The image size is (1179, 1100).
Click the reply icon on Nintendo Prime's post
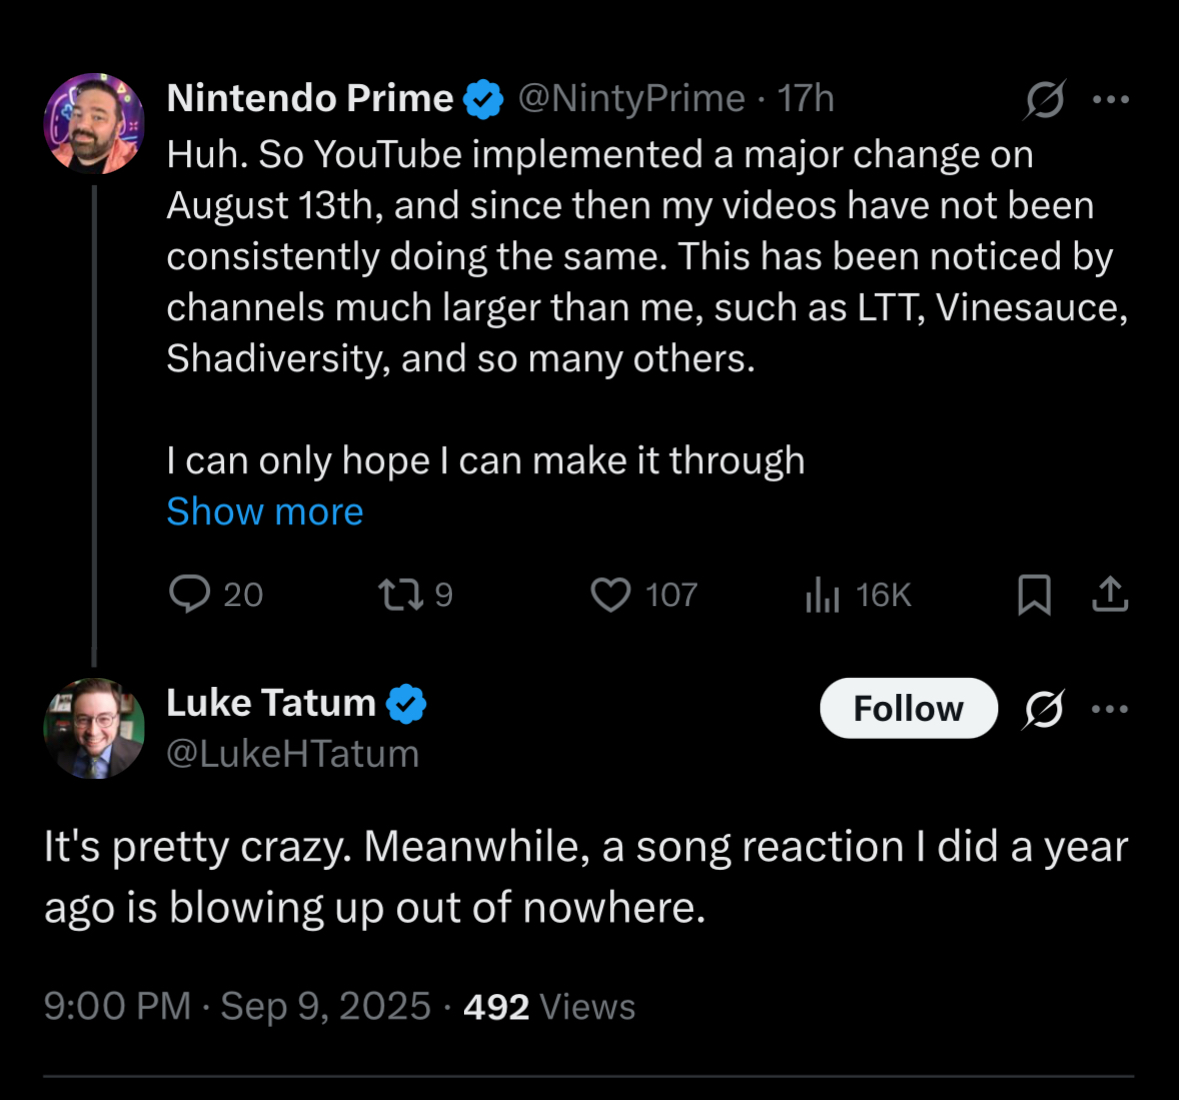(x=190, y=594)
